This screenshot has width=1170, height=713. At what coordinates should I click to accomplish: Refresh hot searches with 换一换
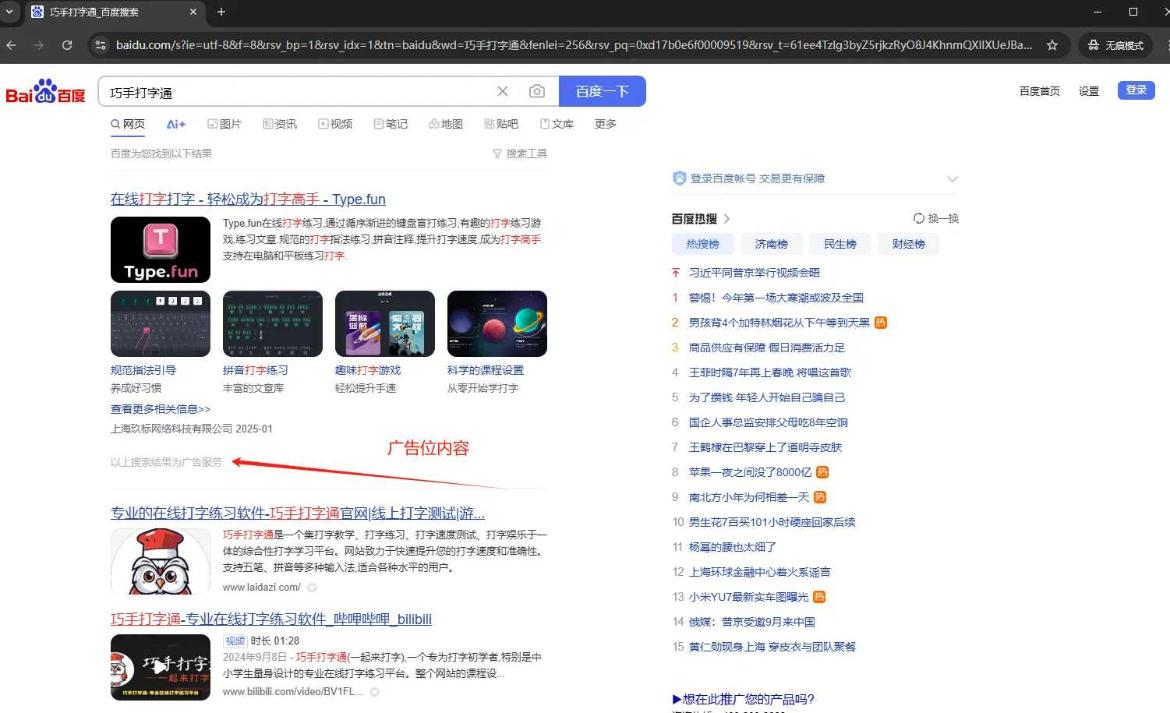[936, 219]
